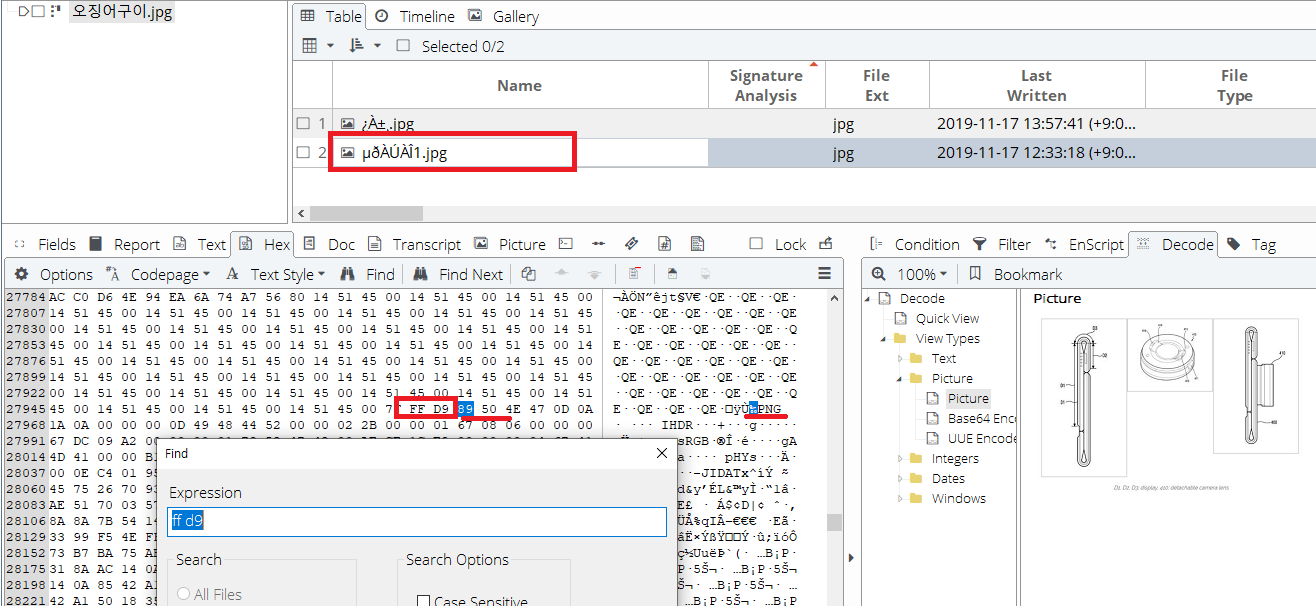This screenshot has width=1316, height=606.
Task: Toggle the Selected 0/2 checkbox
Action: (x=403, y=46)
